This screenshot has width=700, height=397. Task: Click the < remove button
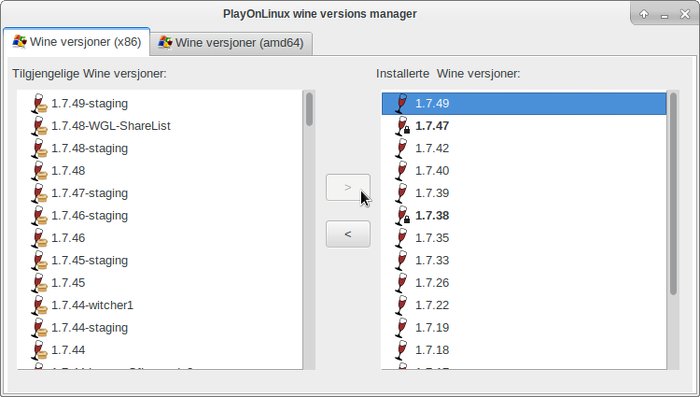coord(348,234)
